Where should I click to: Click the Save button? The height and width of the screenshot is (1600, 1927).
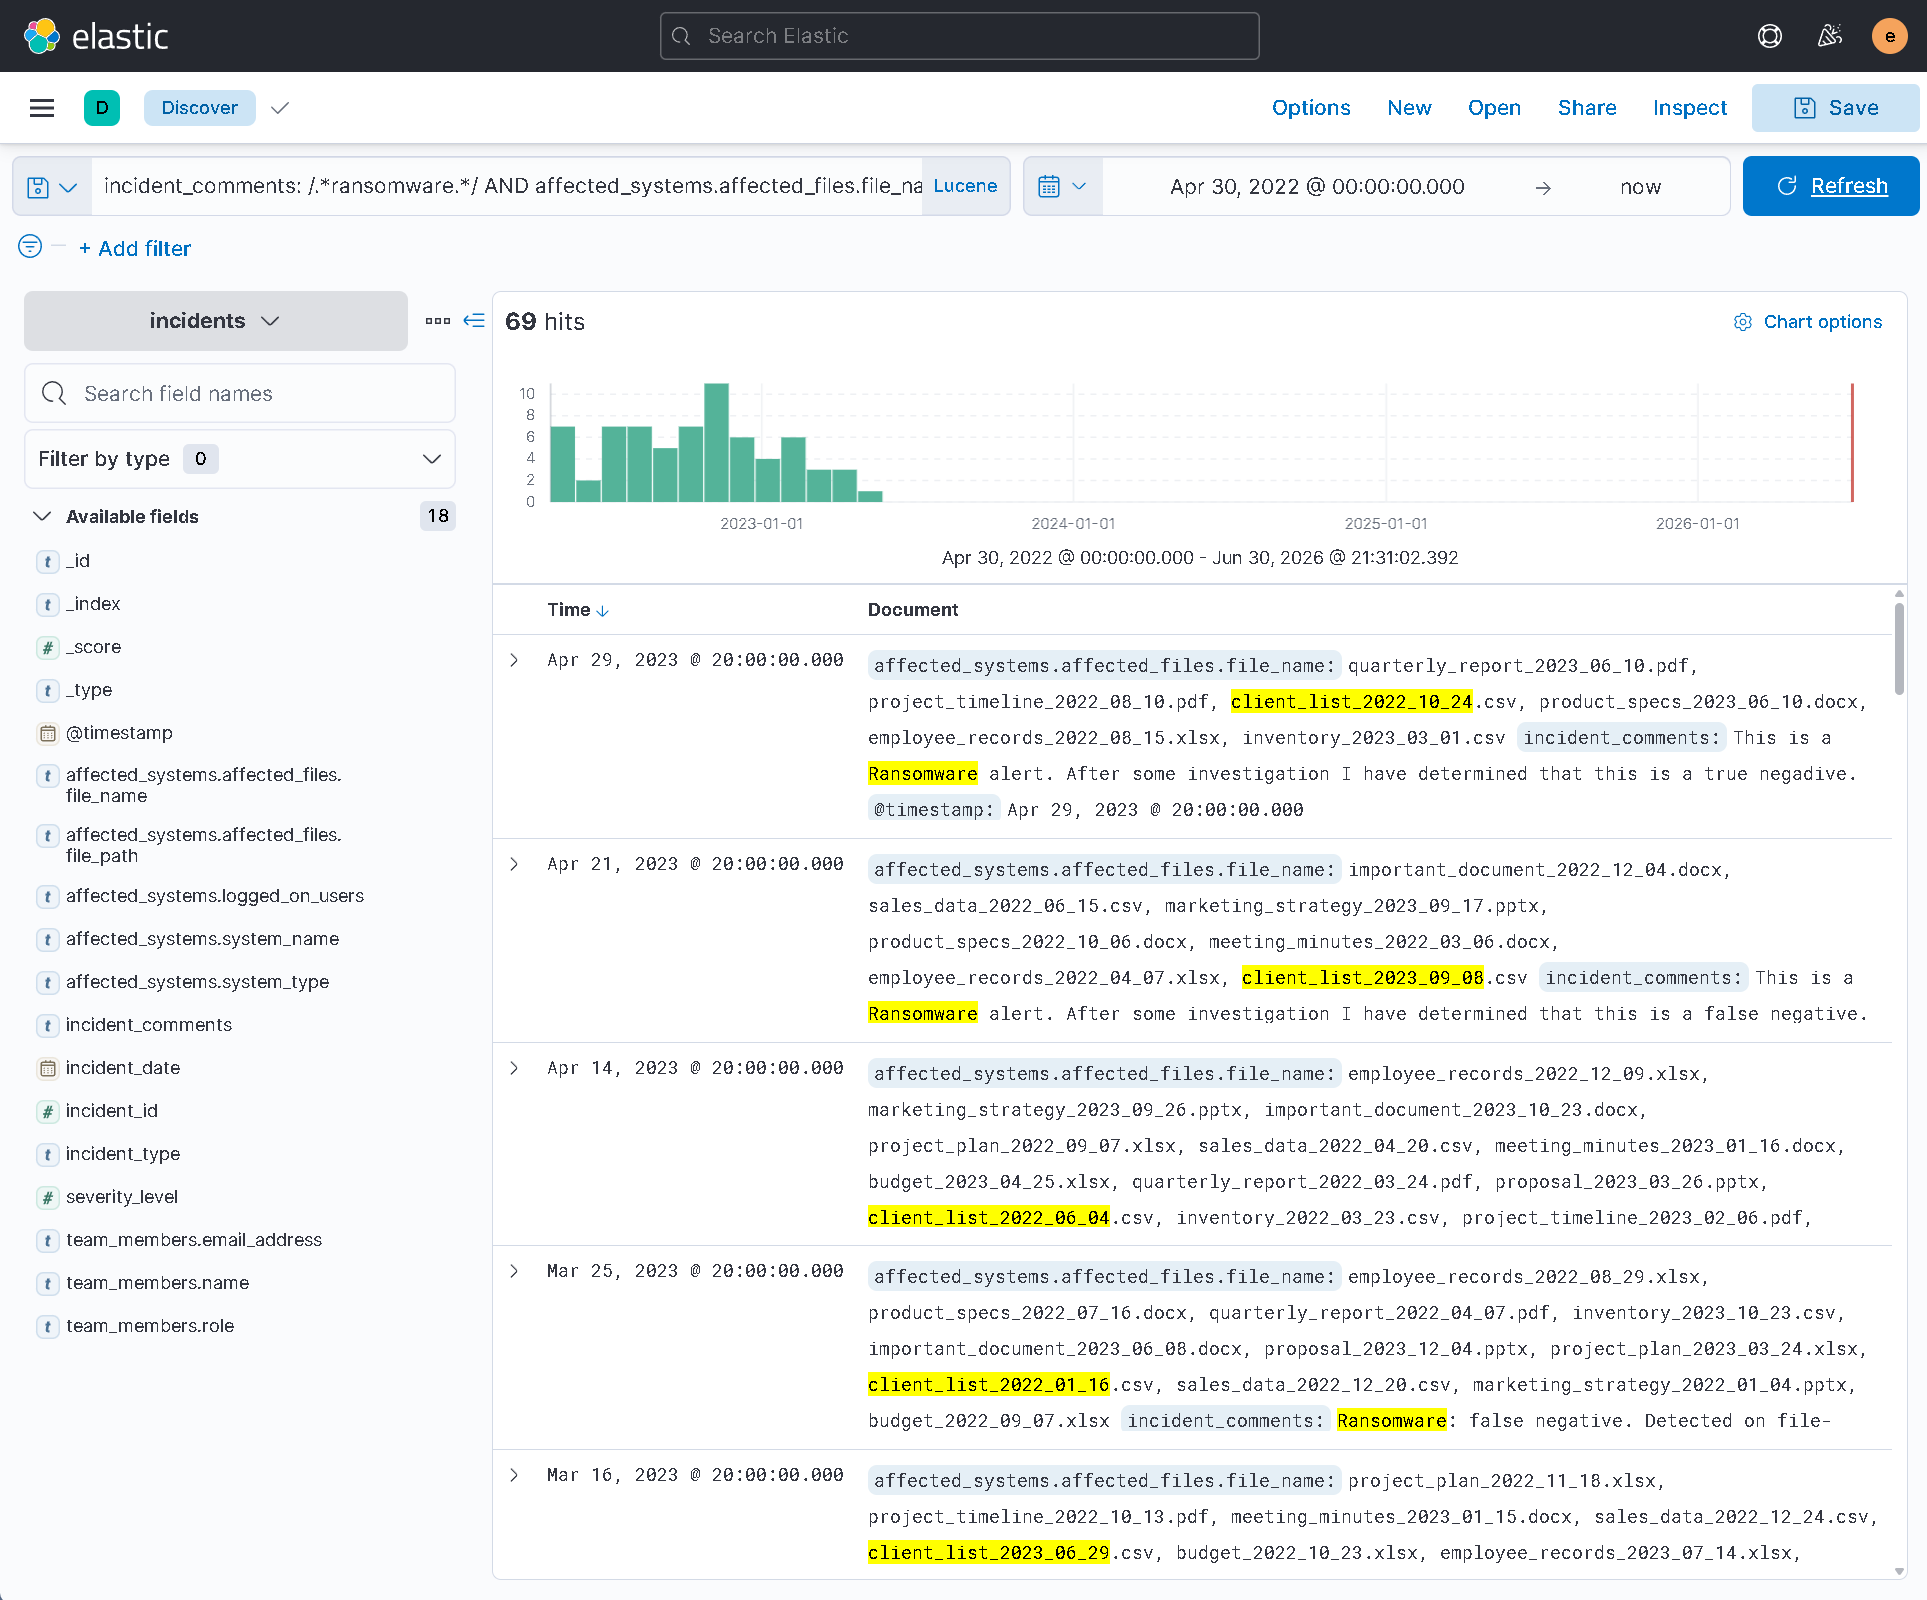(1836, 108)
